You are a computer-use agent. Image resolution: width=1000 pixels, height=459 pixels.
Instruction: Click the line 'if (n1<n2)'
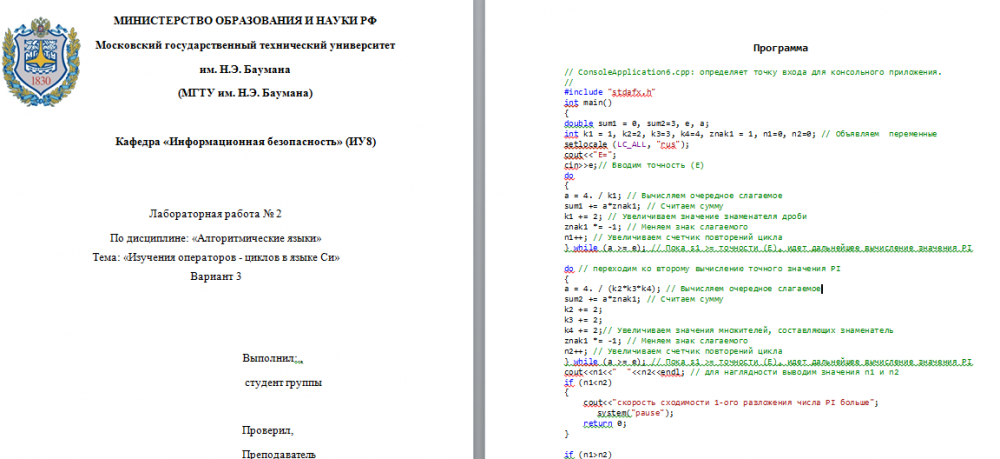(x=587, y=382)
